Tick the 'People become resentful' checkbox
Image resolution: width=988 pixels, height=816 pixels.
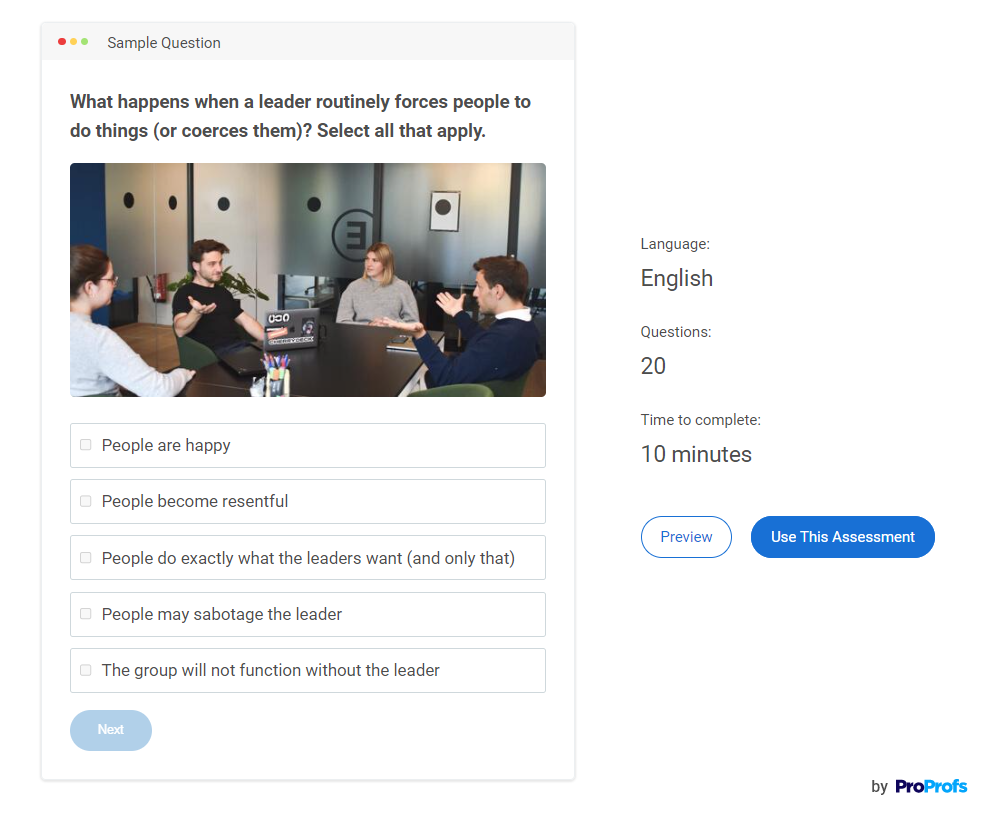86,501
